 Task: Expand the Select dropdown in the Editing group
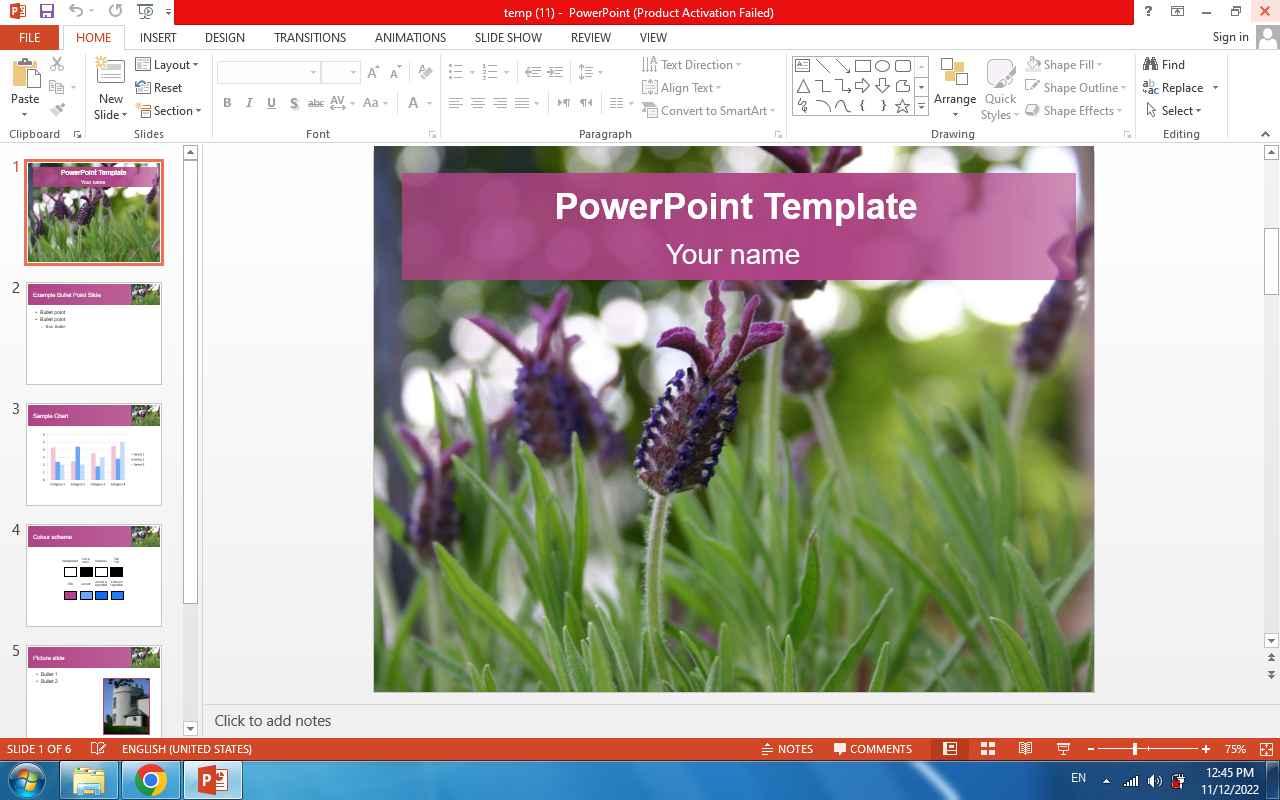tap(1174, 111)
